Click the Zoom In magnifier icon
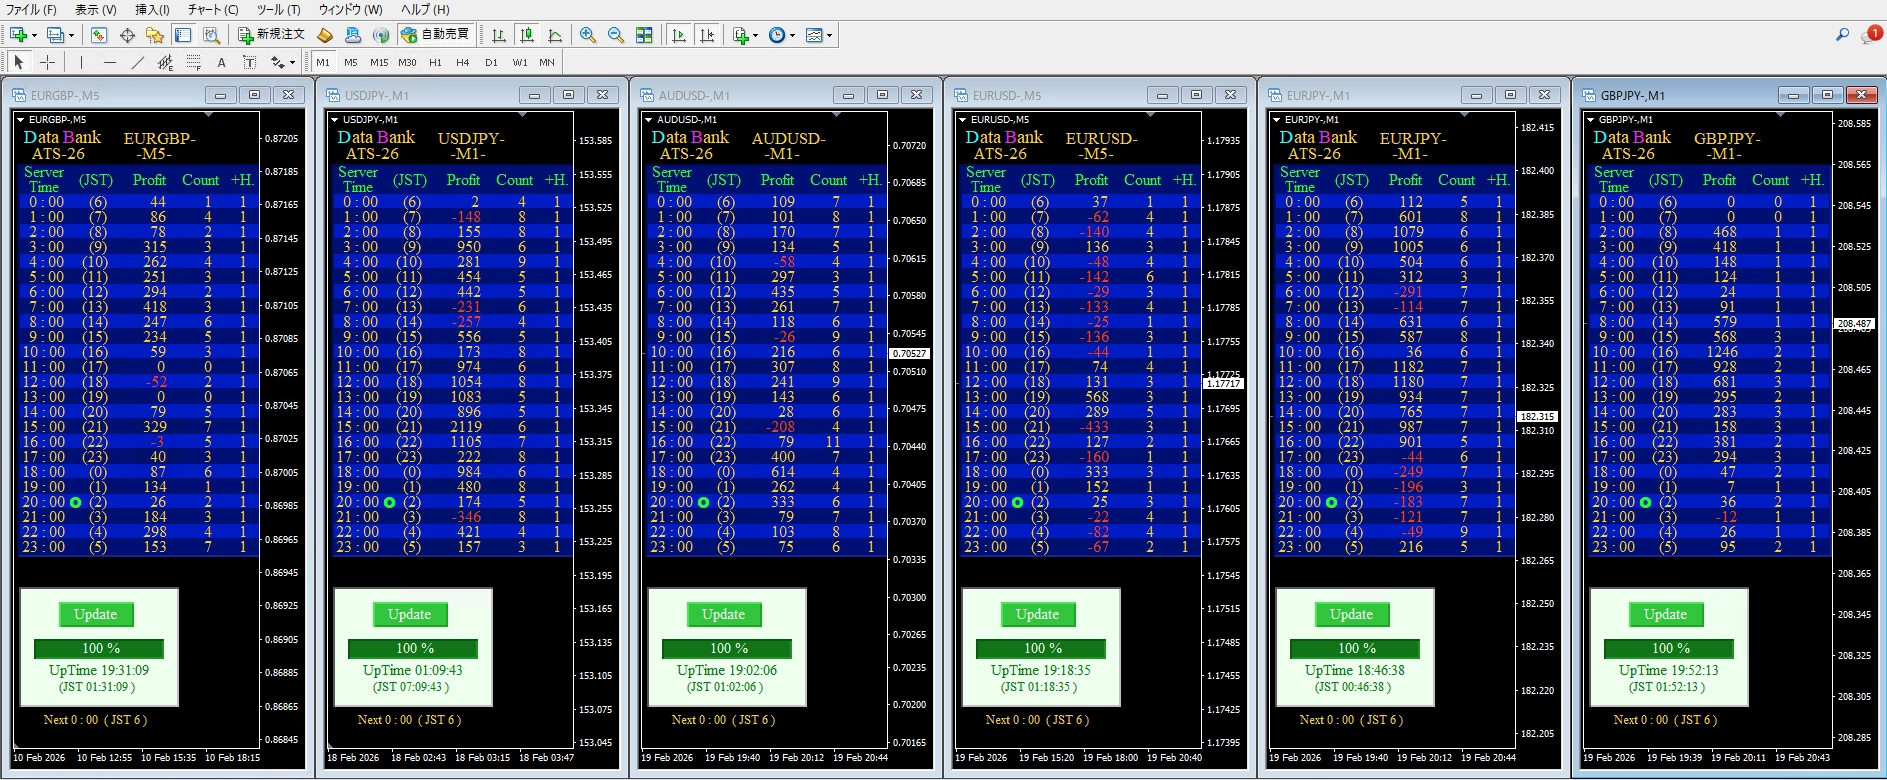1887x780 pixels. (x=588, y=35)
